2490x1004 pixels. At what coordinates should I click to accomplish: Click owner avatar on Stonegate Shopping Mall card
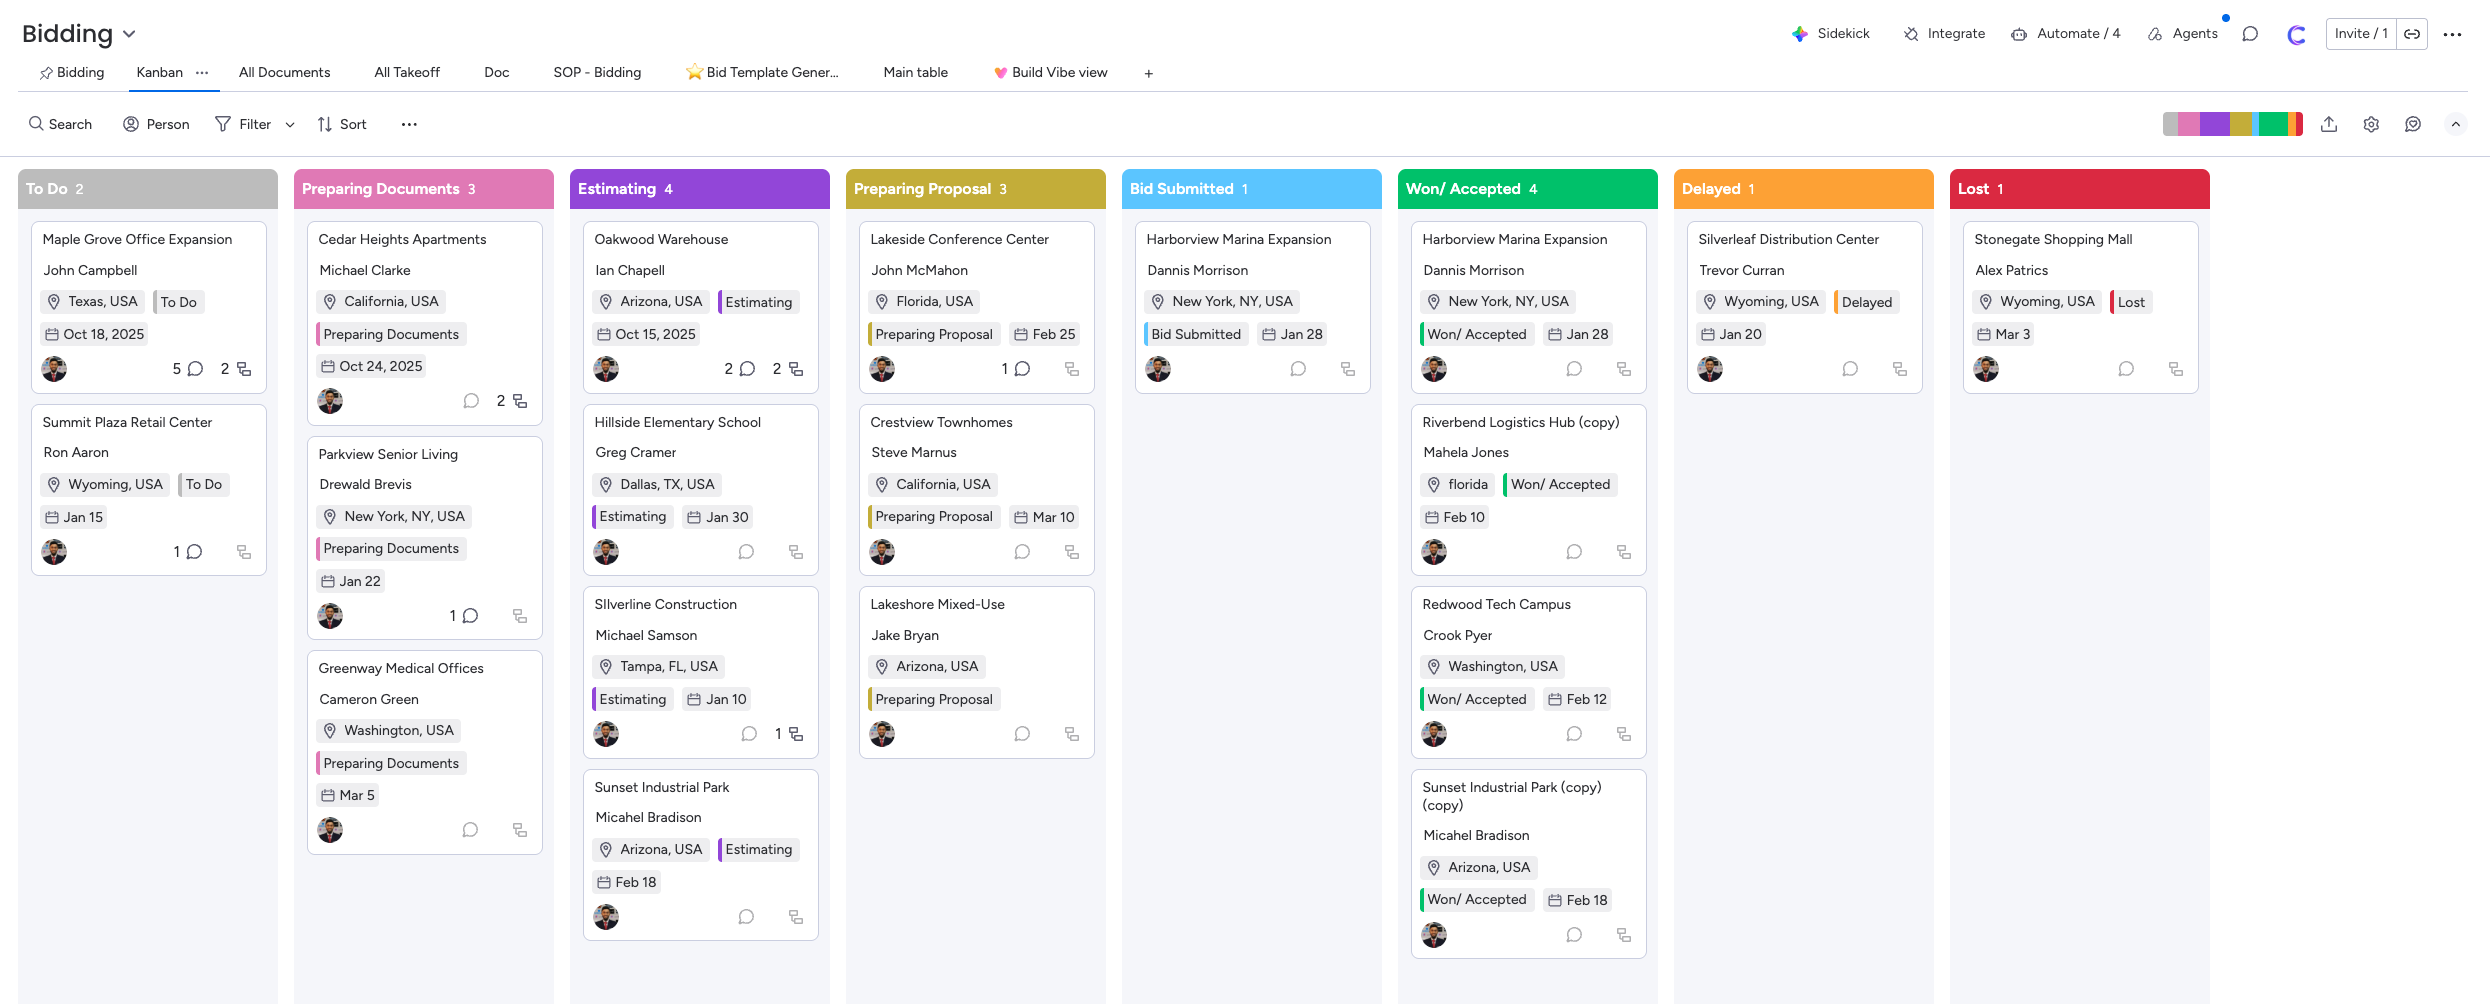pos(1986,369)
